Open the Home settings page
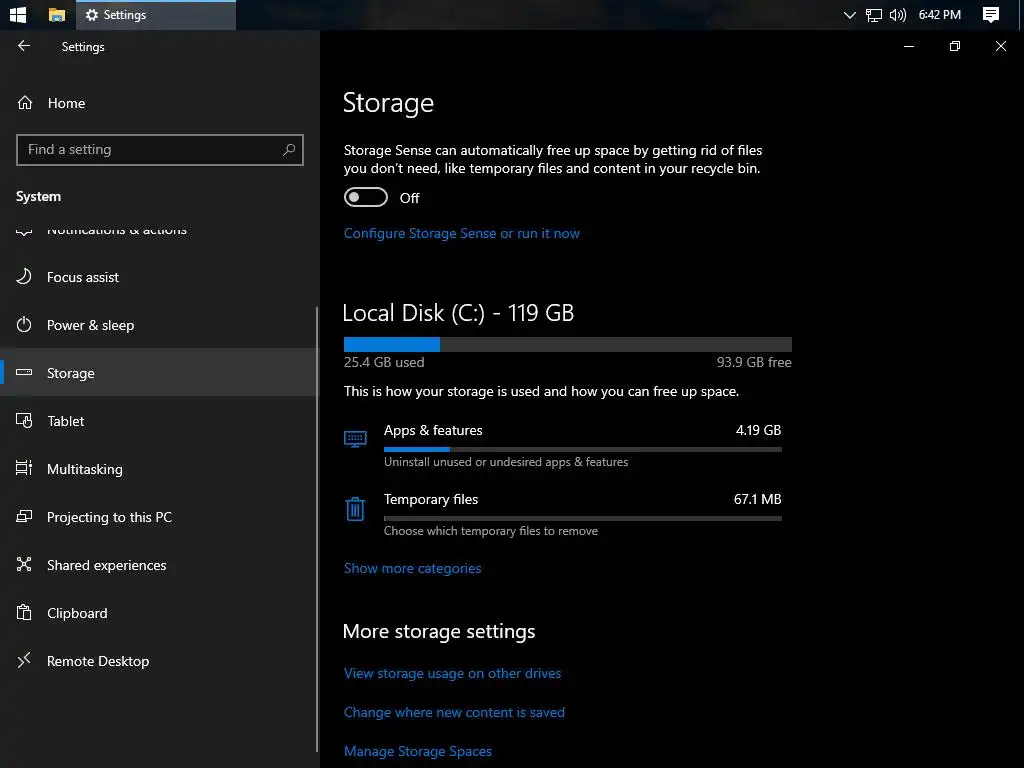 click(159, 103)
